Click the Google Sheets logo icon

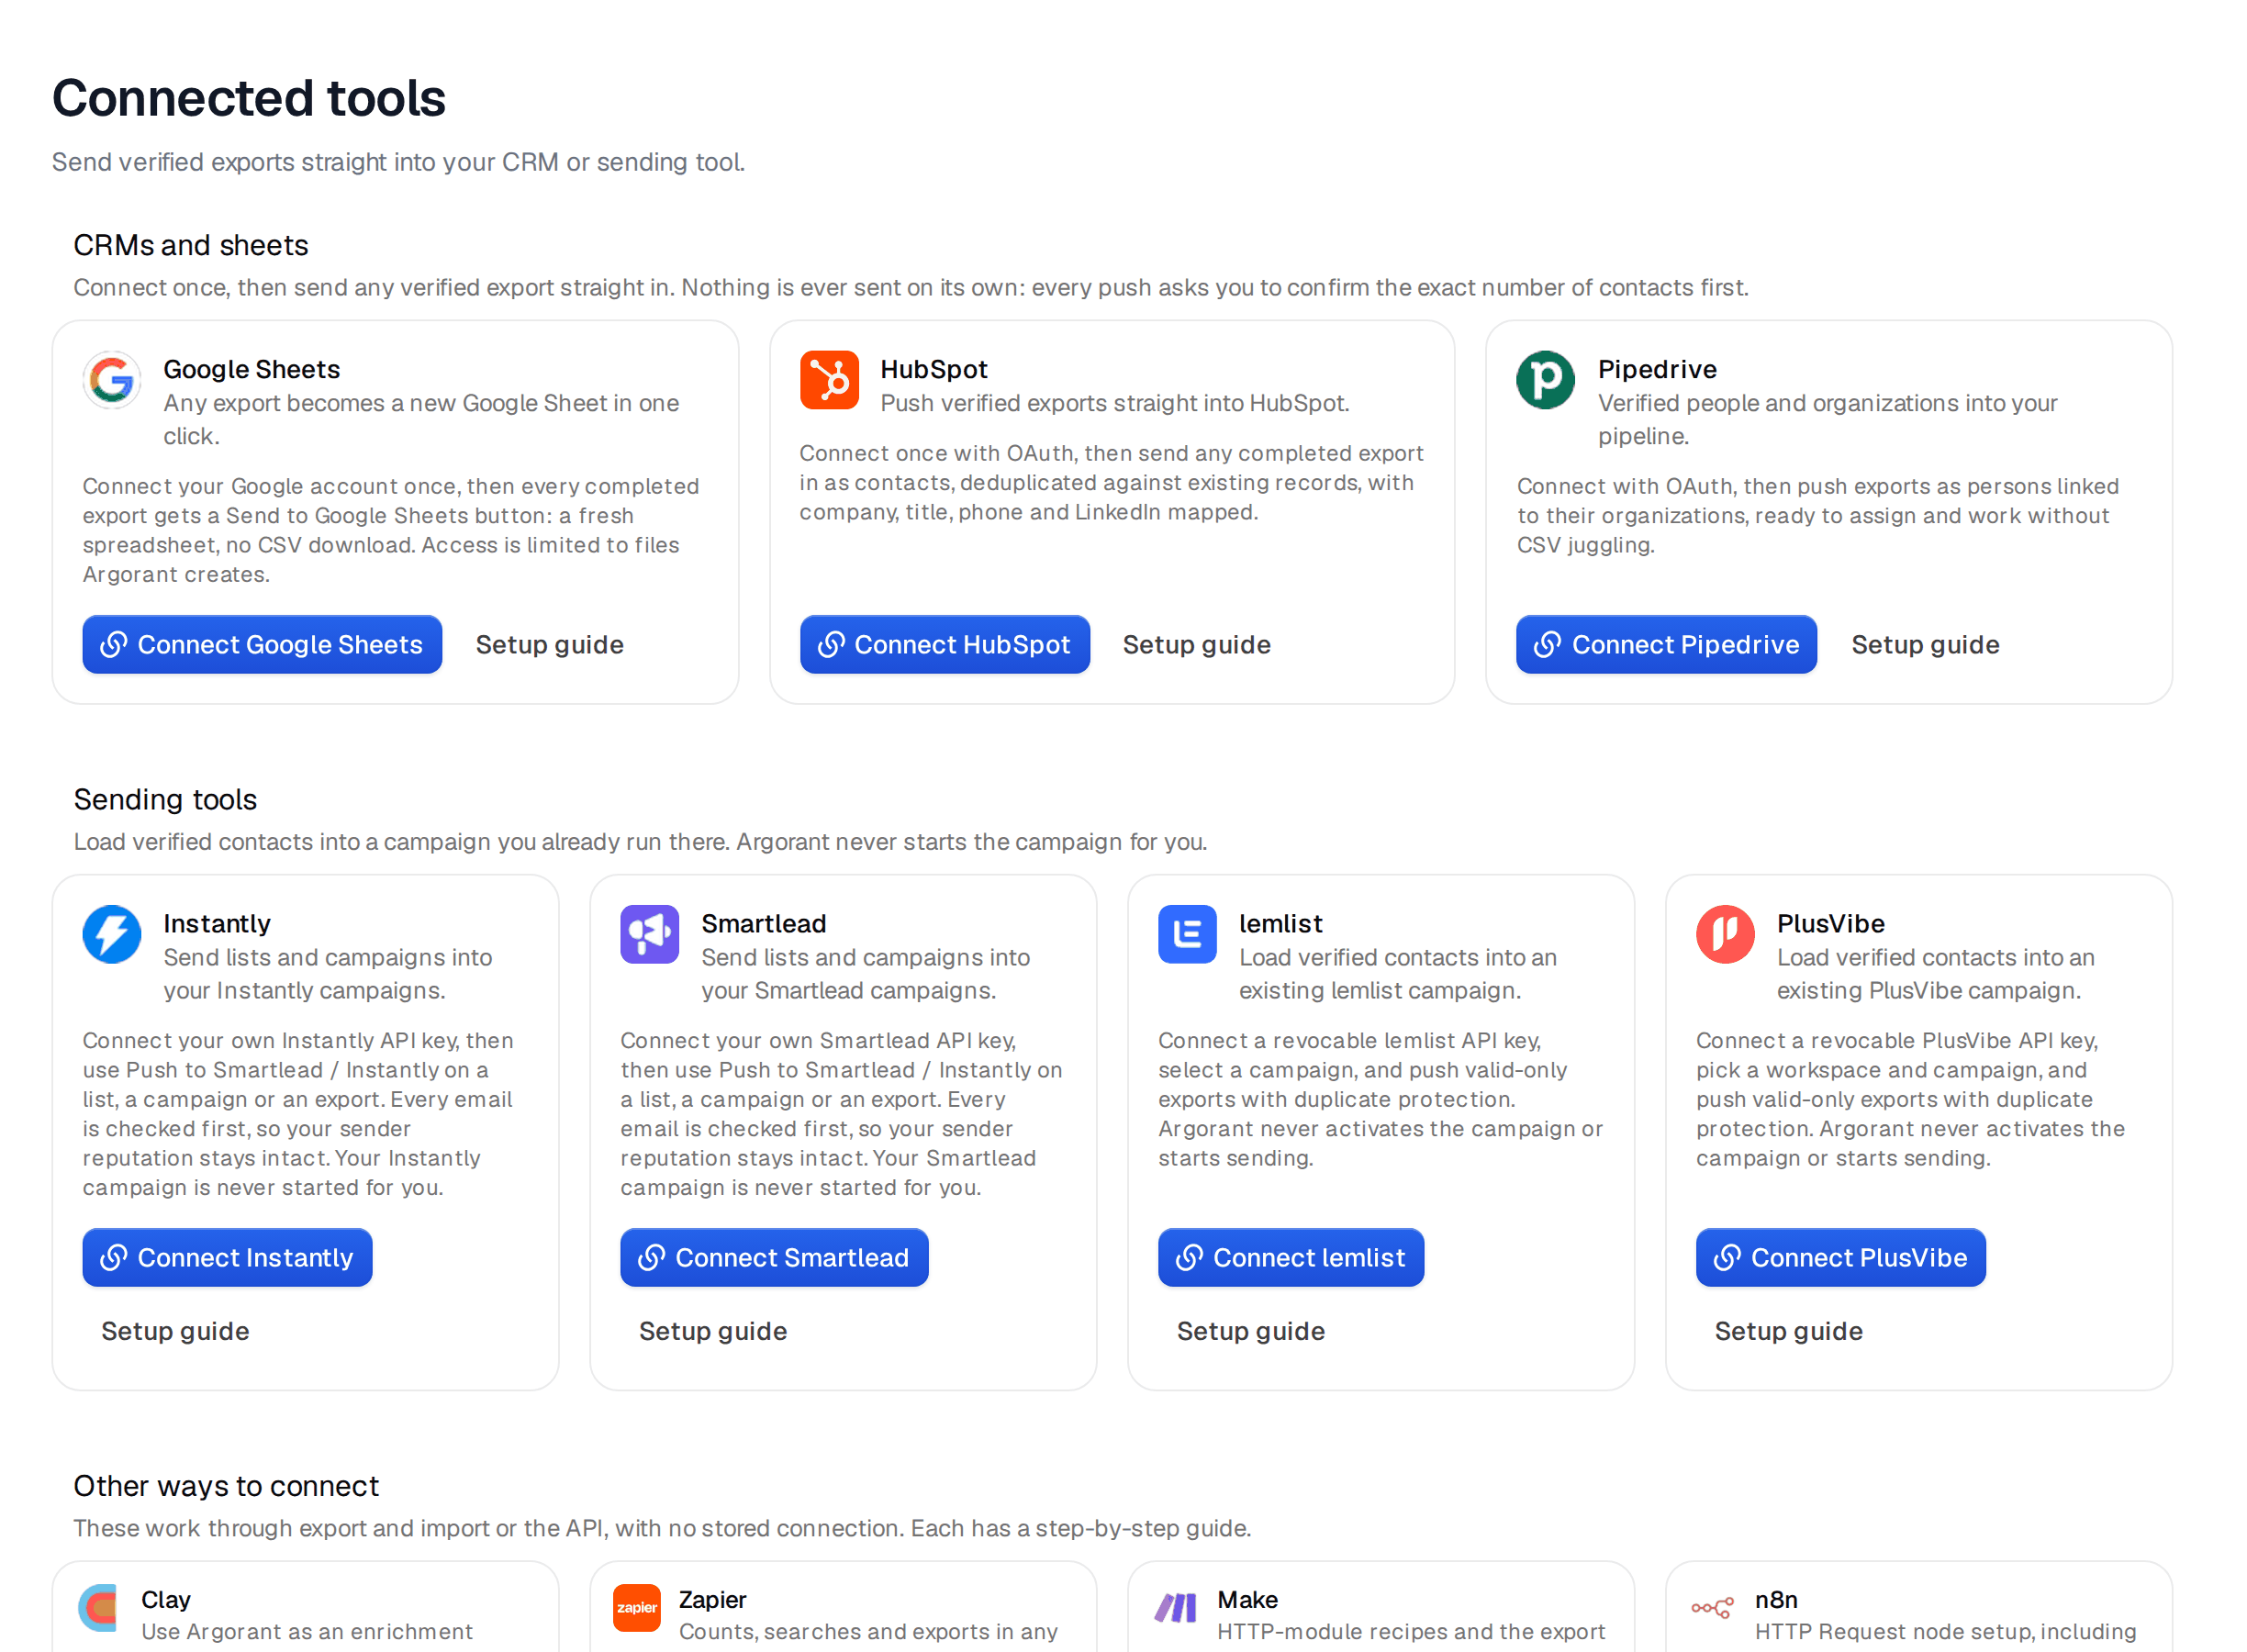point(112,380)
